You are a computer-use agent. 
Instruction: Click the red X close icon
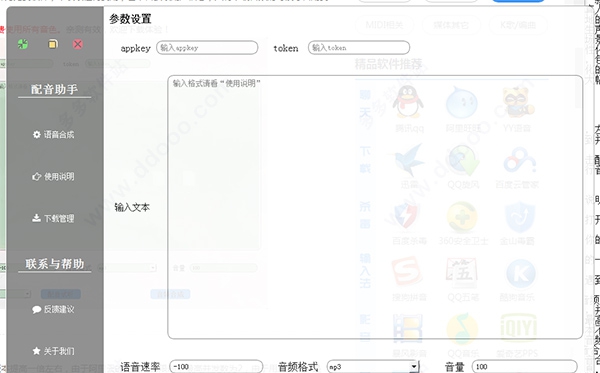point(78,44)
